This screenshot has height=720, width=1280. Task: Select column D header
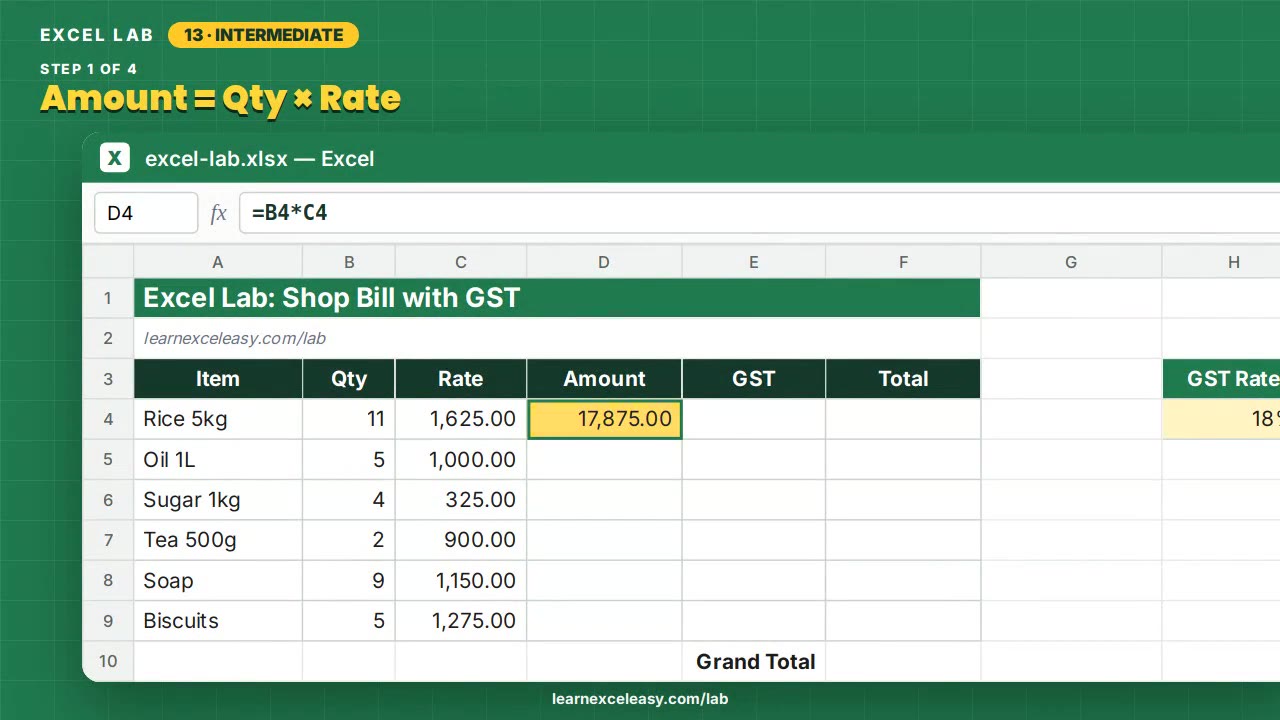[x=604, y=262]
